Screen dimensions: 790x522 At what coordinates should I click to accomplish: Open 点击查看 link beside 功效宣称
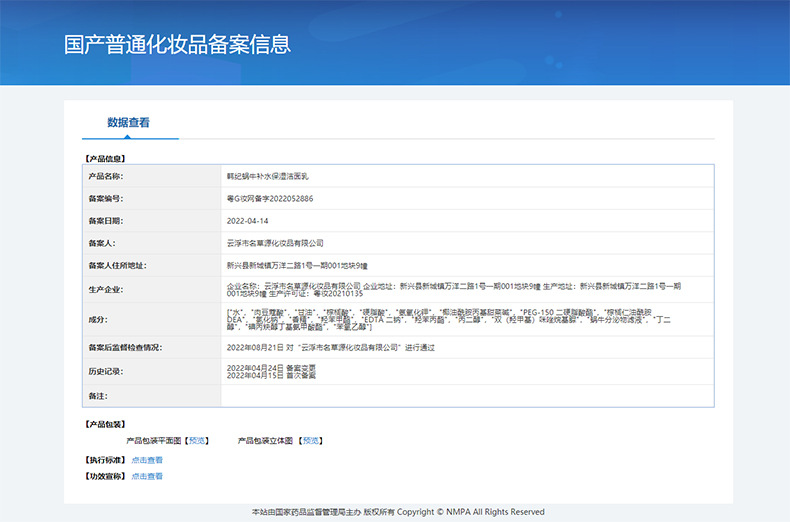tap(147, 476)
